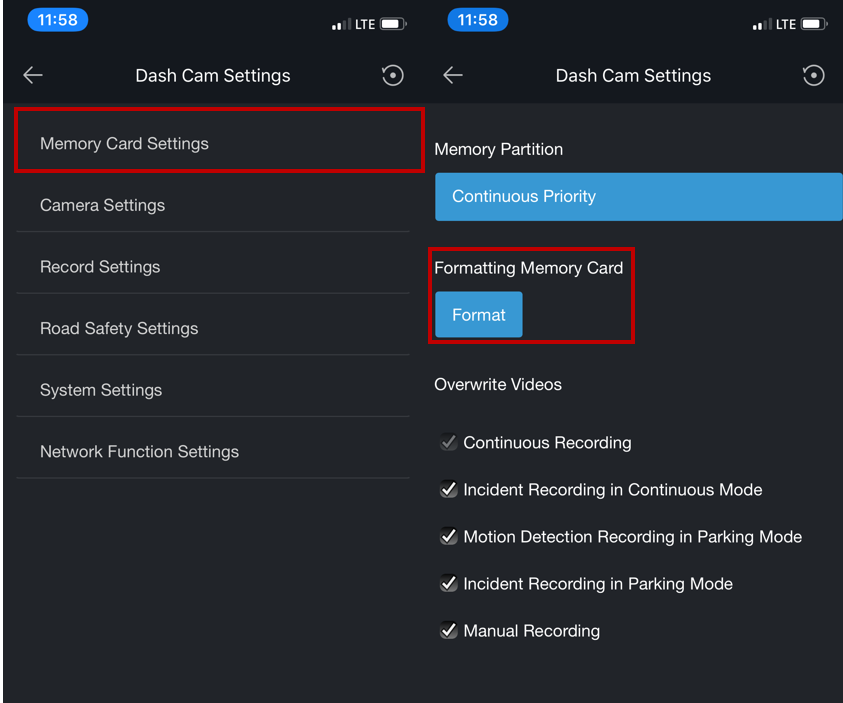
Task: Tap reset icon on left settings header
Action: [x=392, y=75]
